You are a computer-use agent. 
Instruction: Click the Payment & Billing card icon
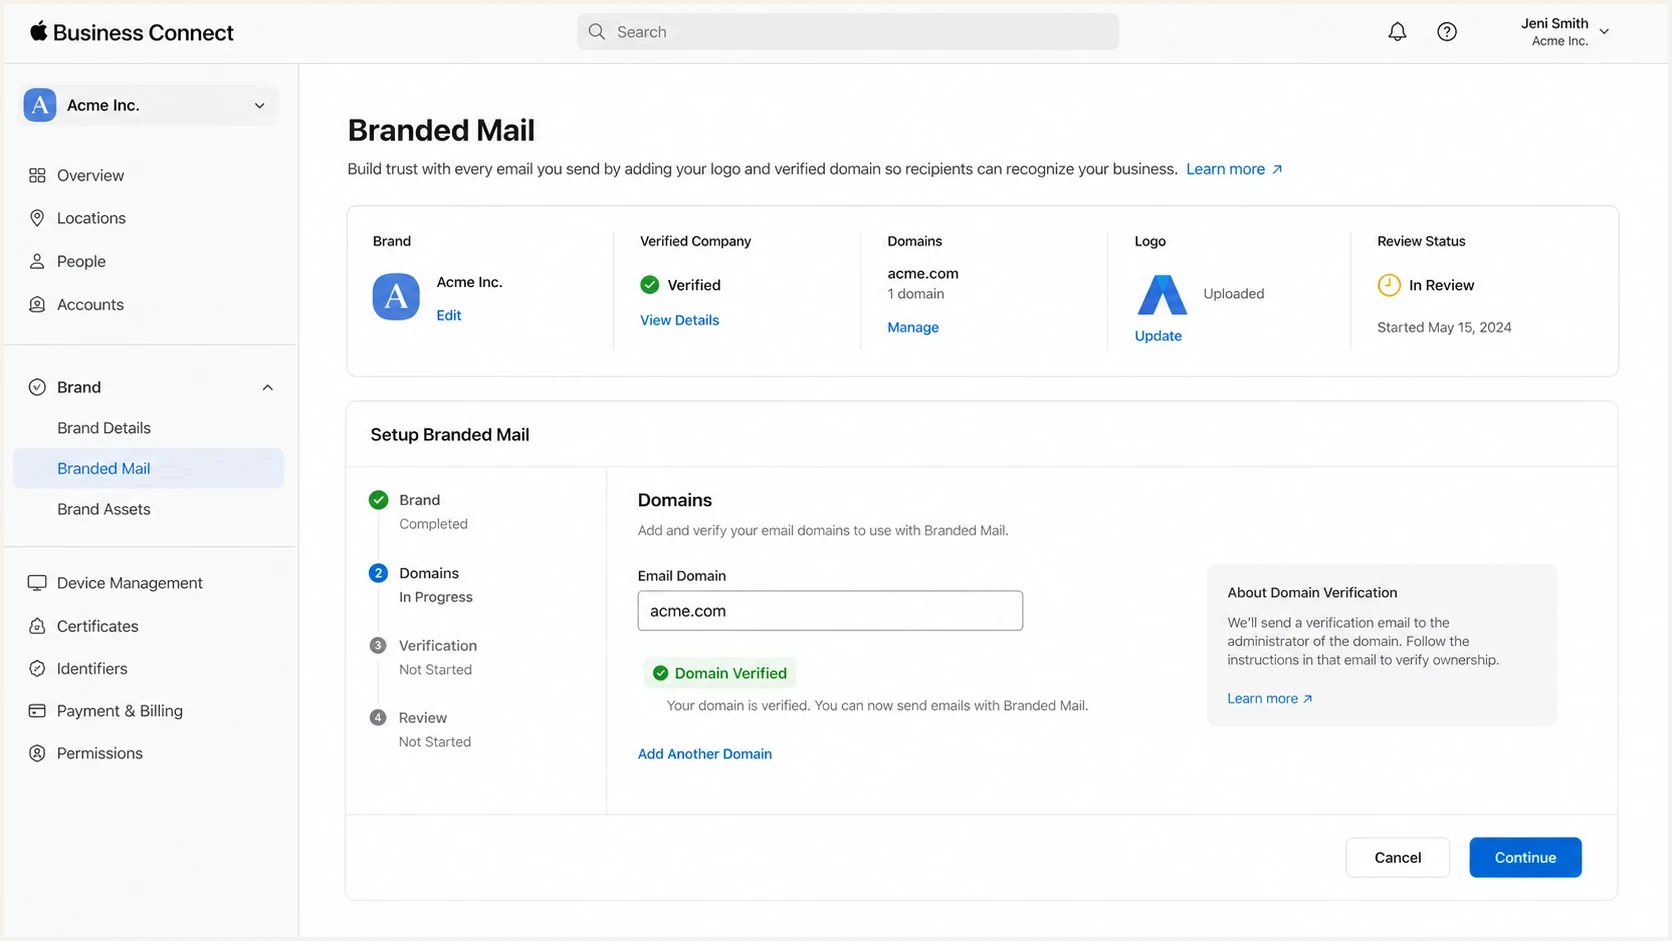pyautogui.click(x=37, y=711)
